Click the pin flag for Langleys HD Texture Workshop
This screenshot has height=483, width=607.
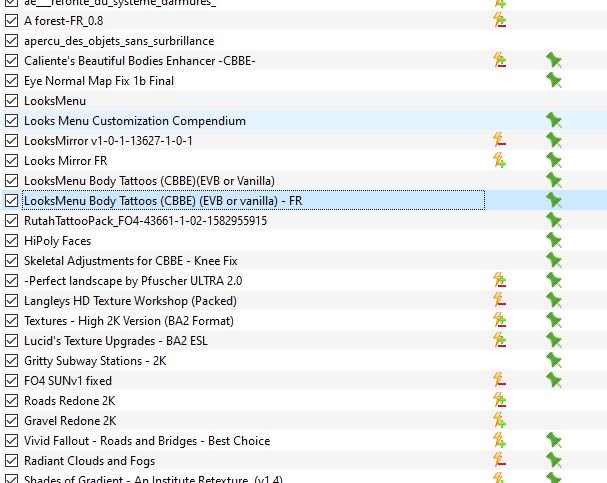point(554,300)
